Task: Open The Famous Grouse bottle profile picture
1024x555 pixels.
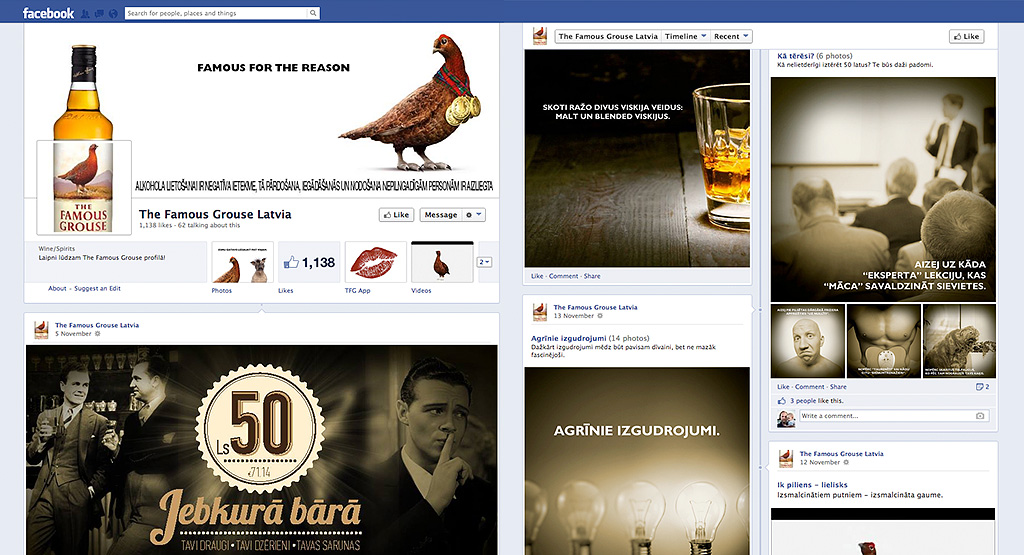Action: pos(84,187)
